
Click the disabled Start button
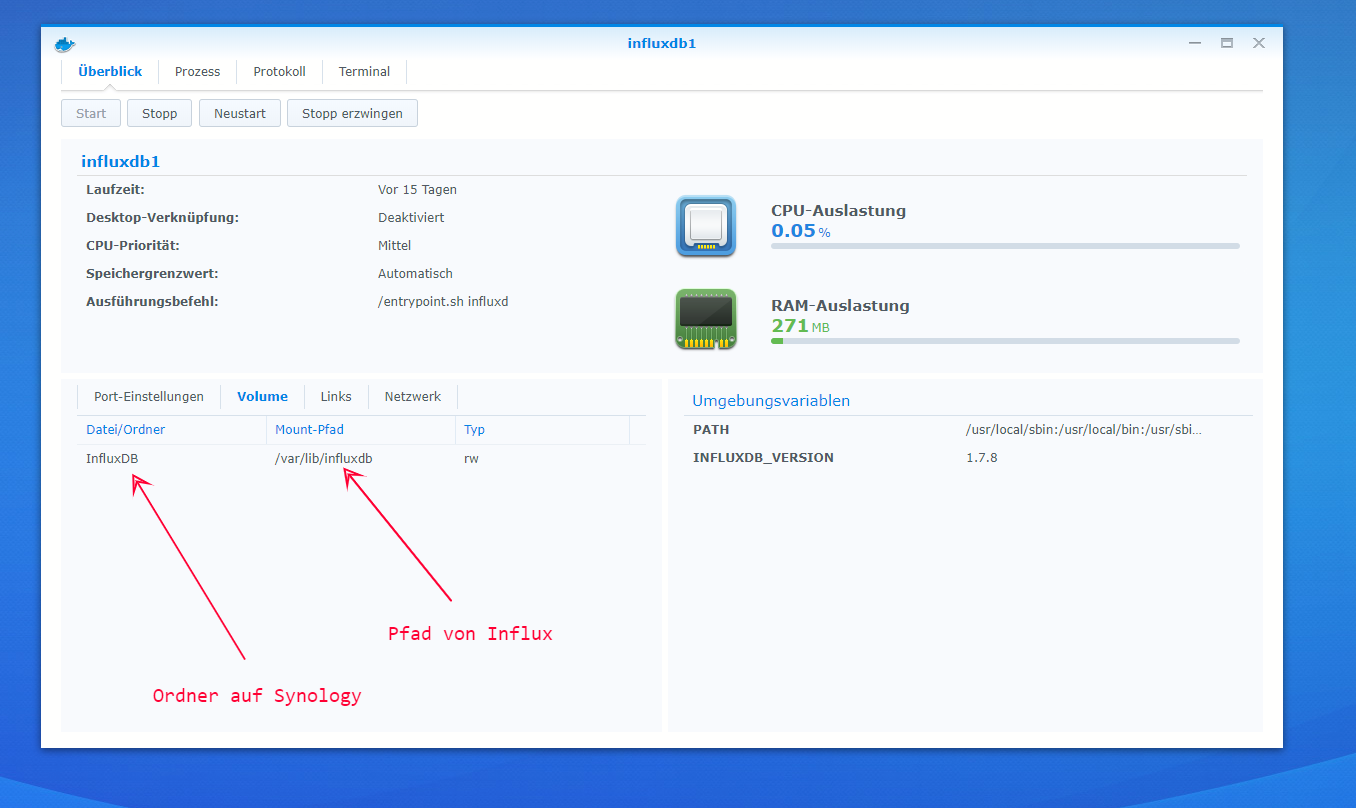coord(91,113)
